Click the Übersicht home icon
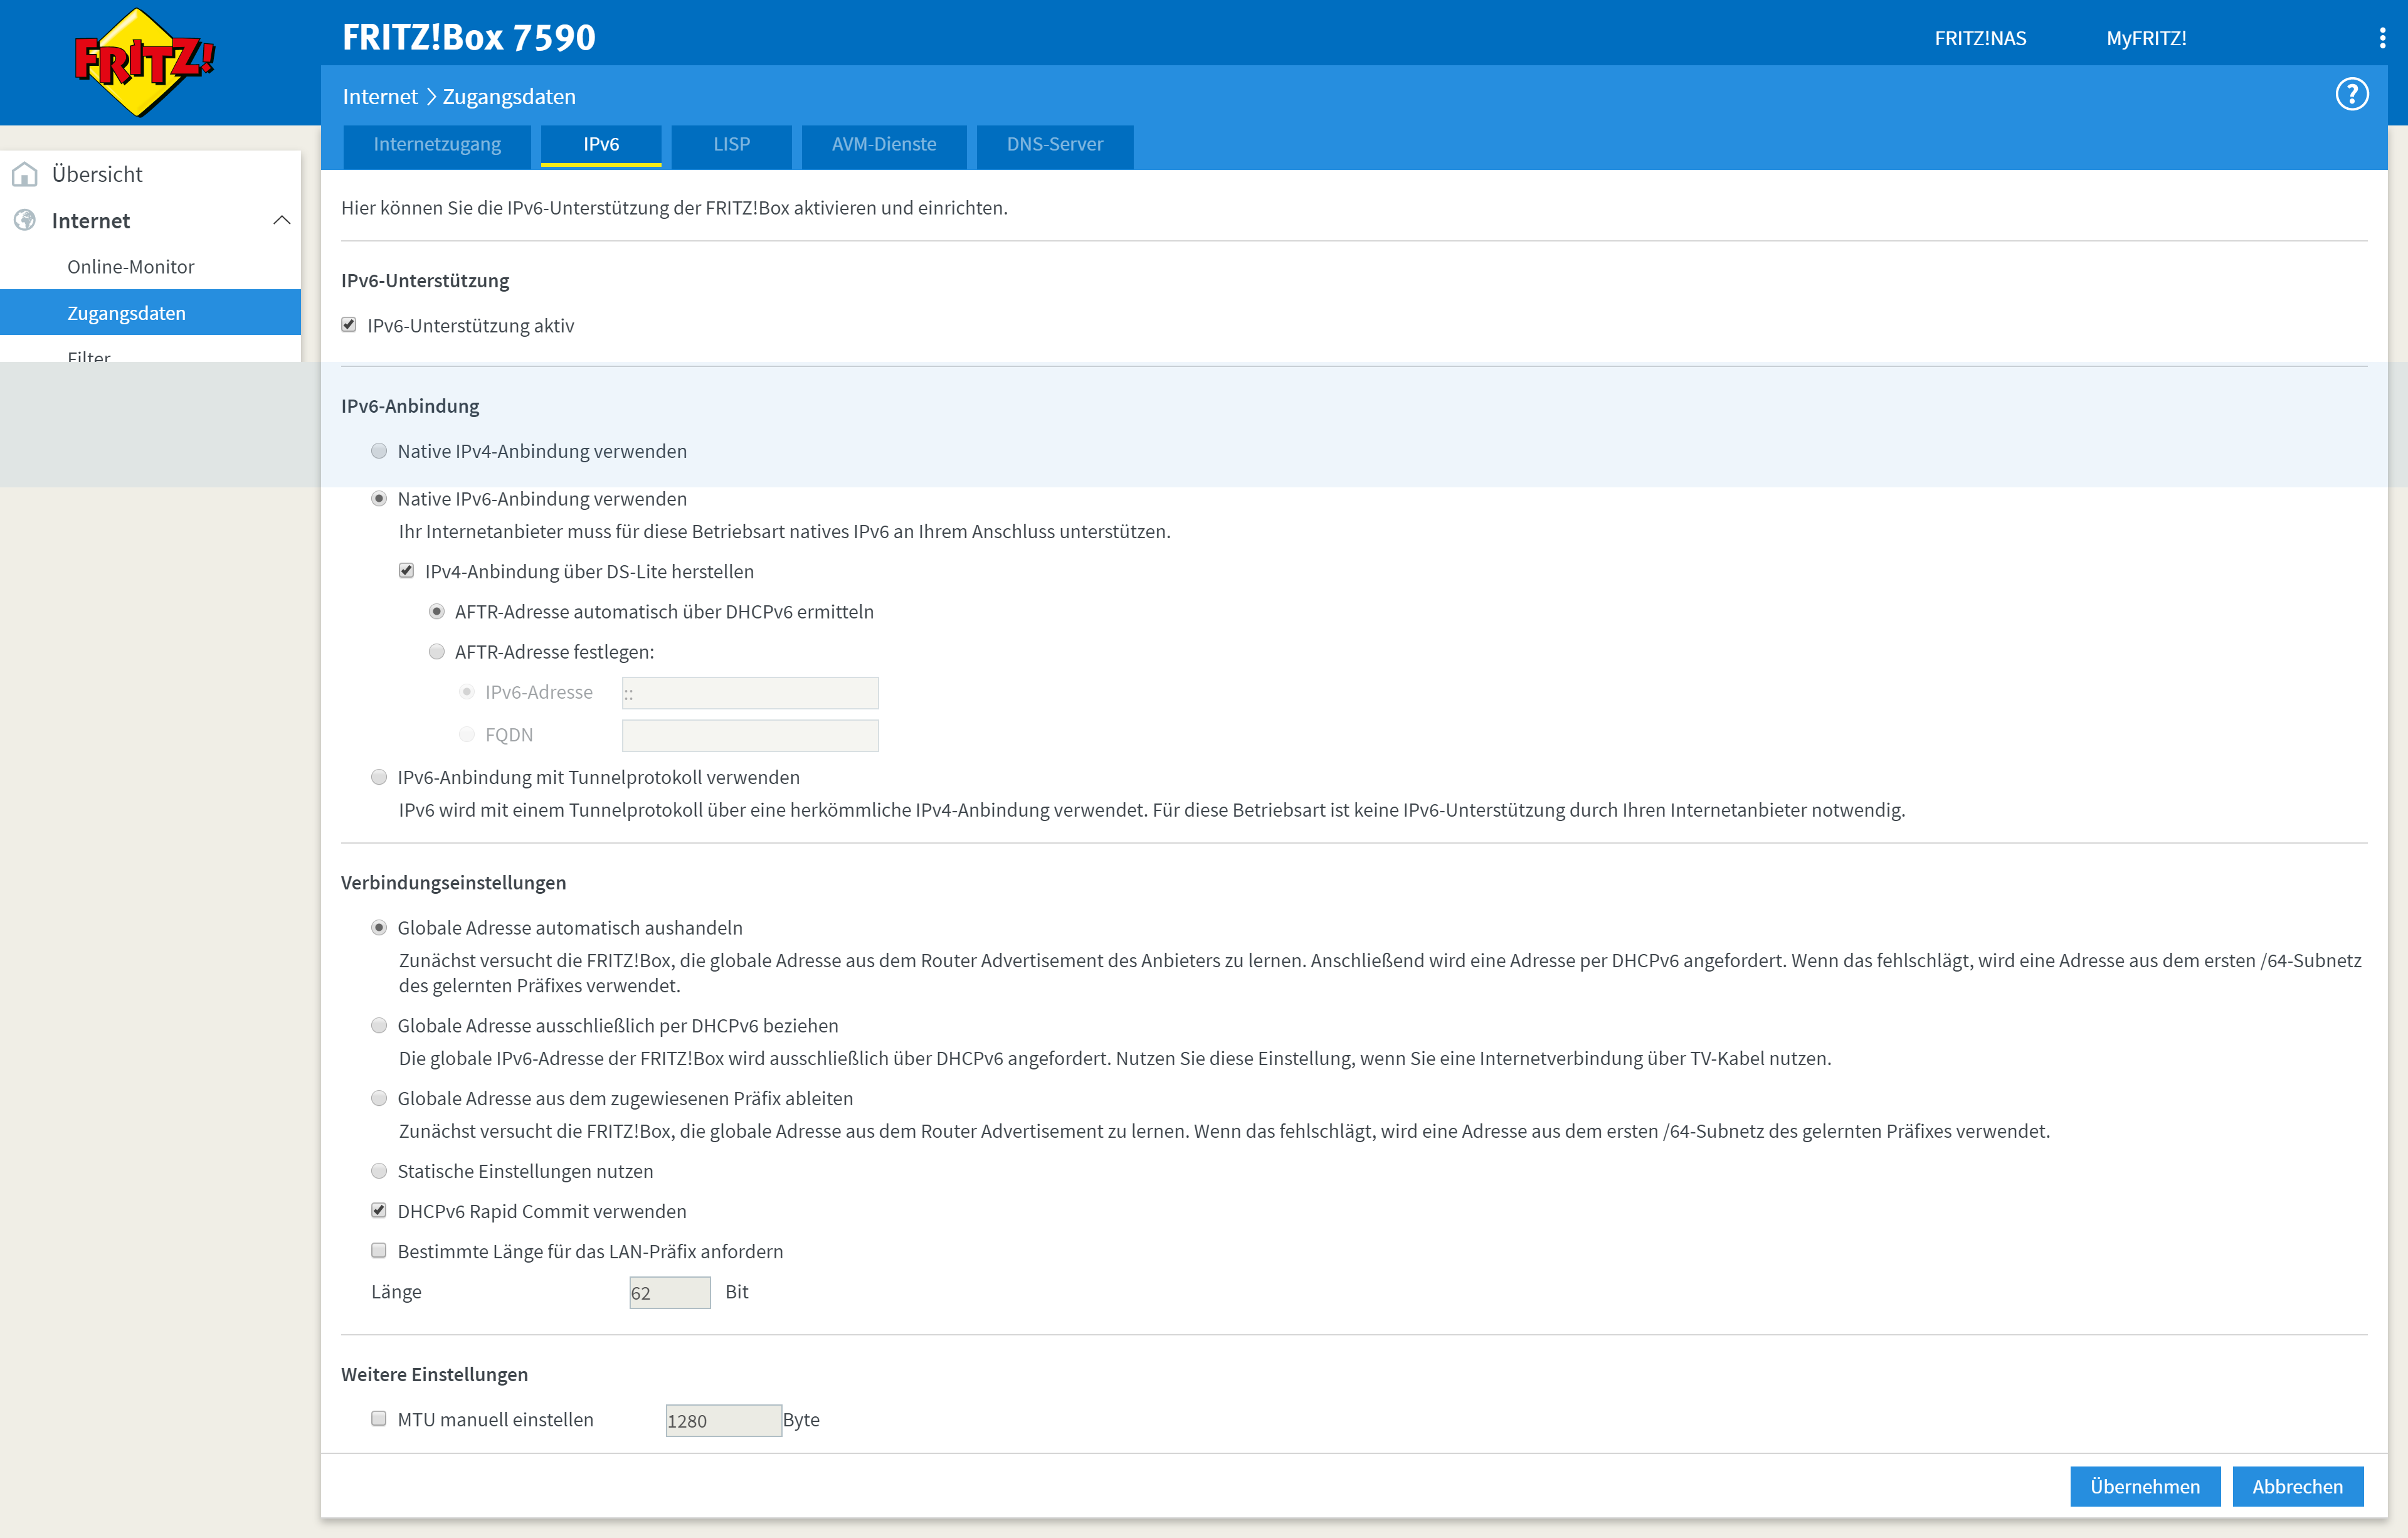 25,175
